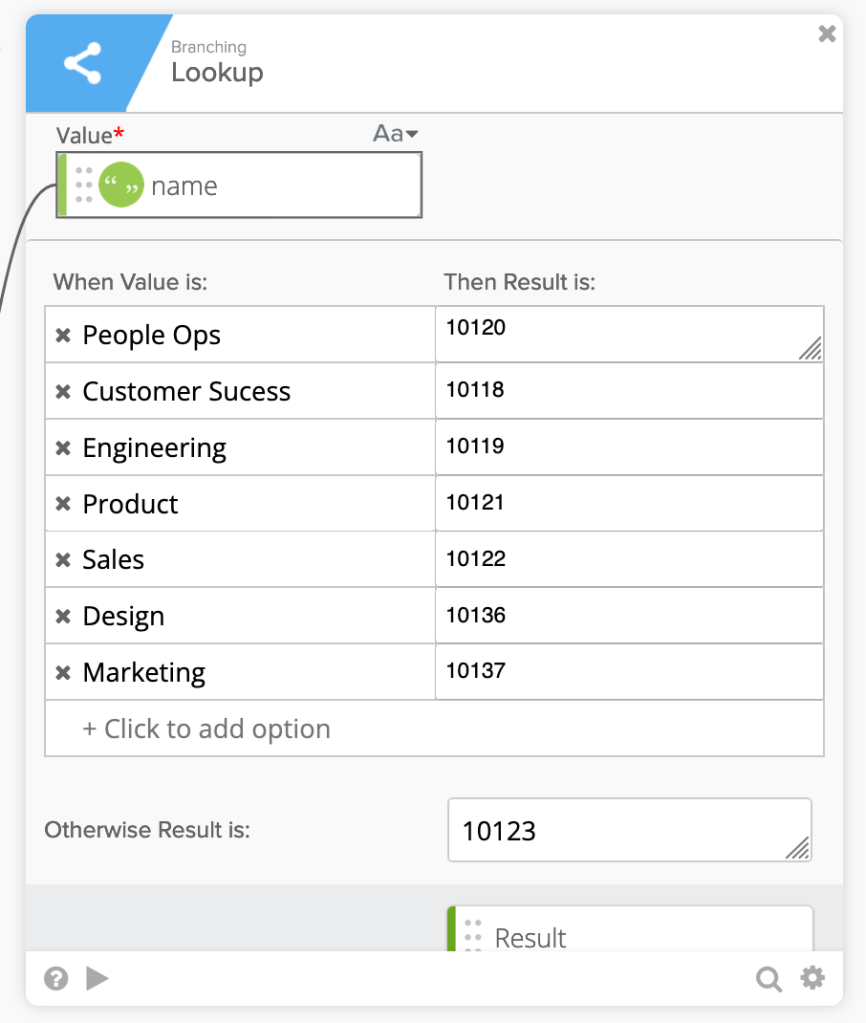Open the card settings gear icon

[x=813, y=978]
